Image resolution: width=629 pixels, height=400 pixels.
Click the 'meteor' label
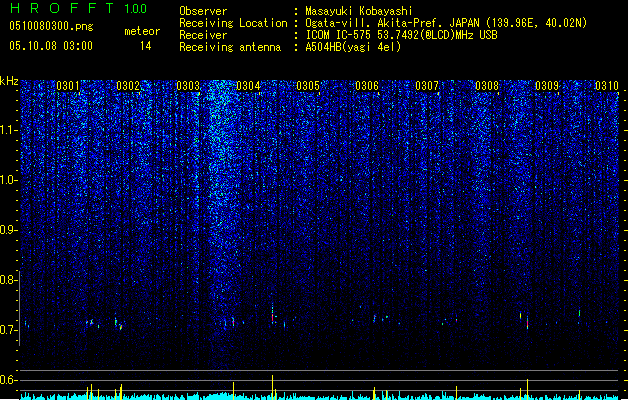(142, 31)
